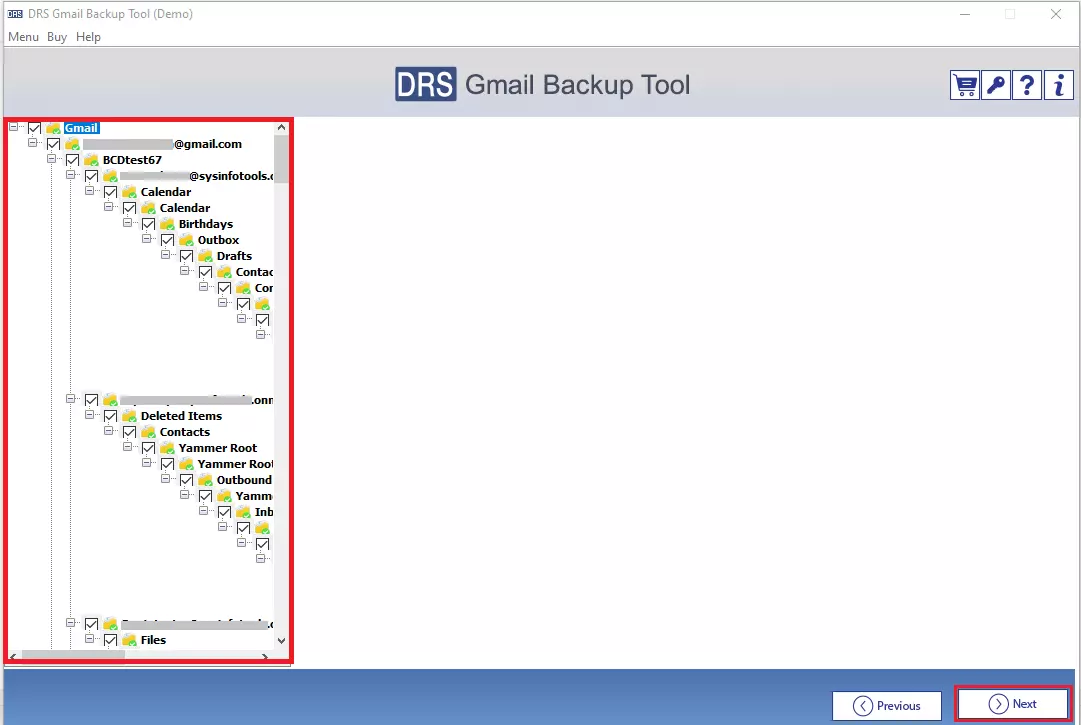1081x725 pixels.
Task: Click the folder icon beside Birthdays
Action: 167,224
